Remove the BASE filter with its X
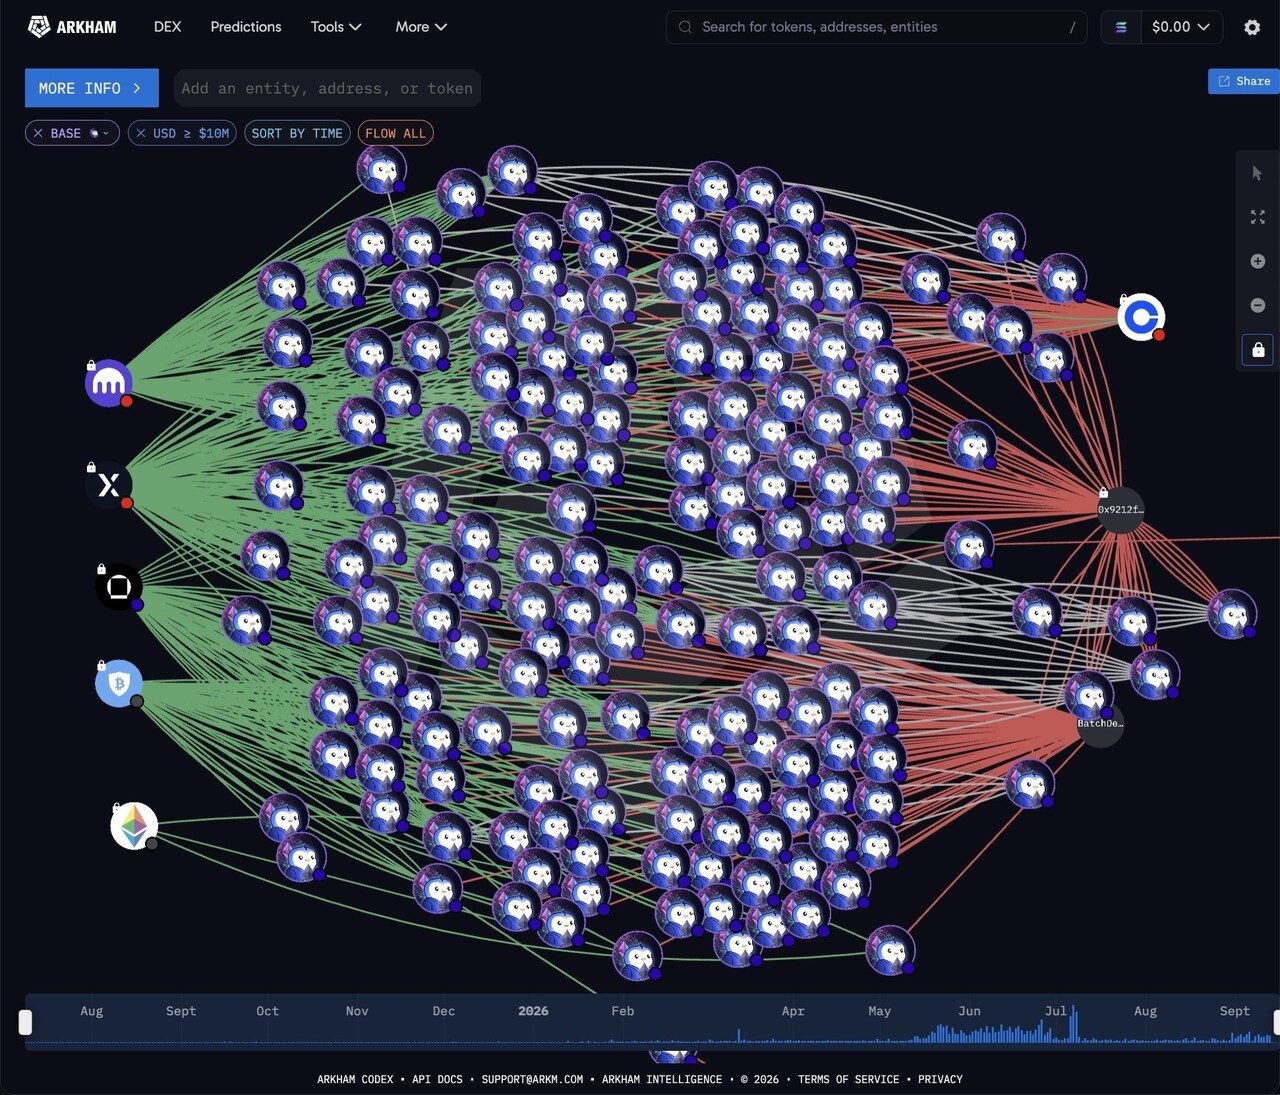Viewport: 1280px width, 1095px height. point(38,133)
